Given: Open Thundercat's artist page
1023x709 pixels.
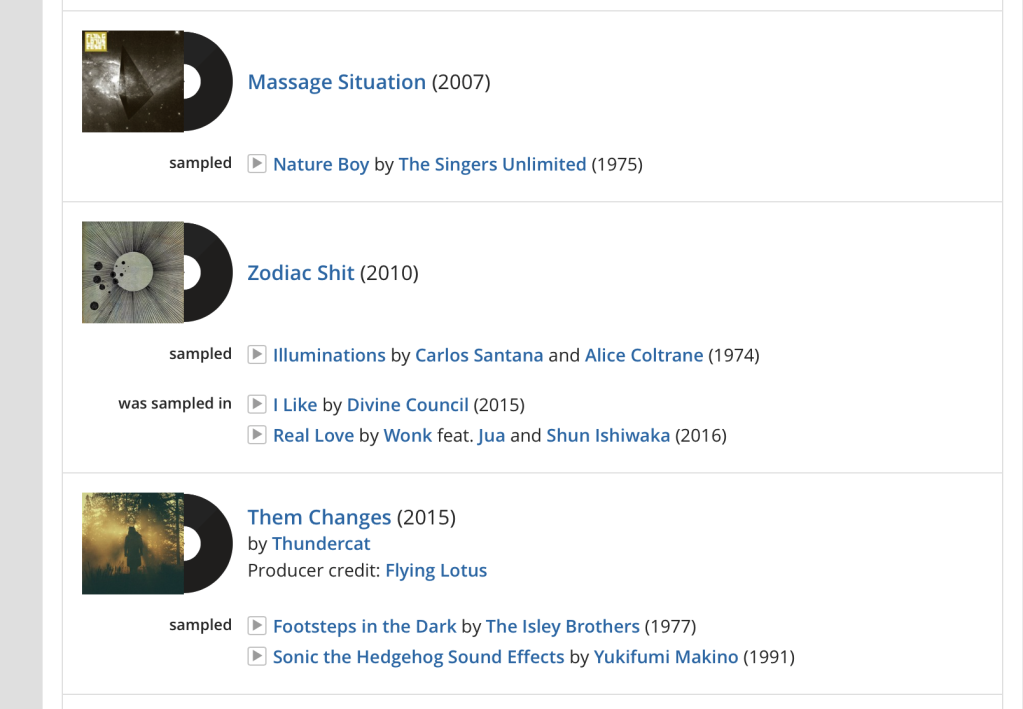Looking at the screenshot, I should (x=321, y=544).
